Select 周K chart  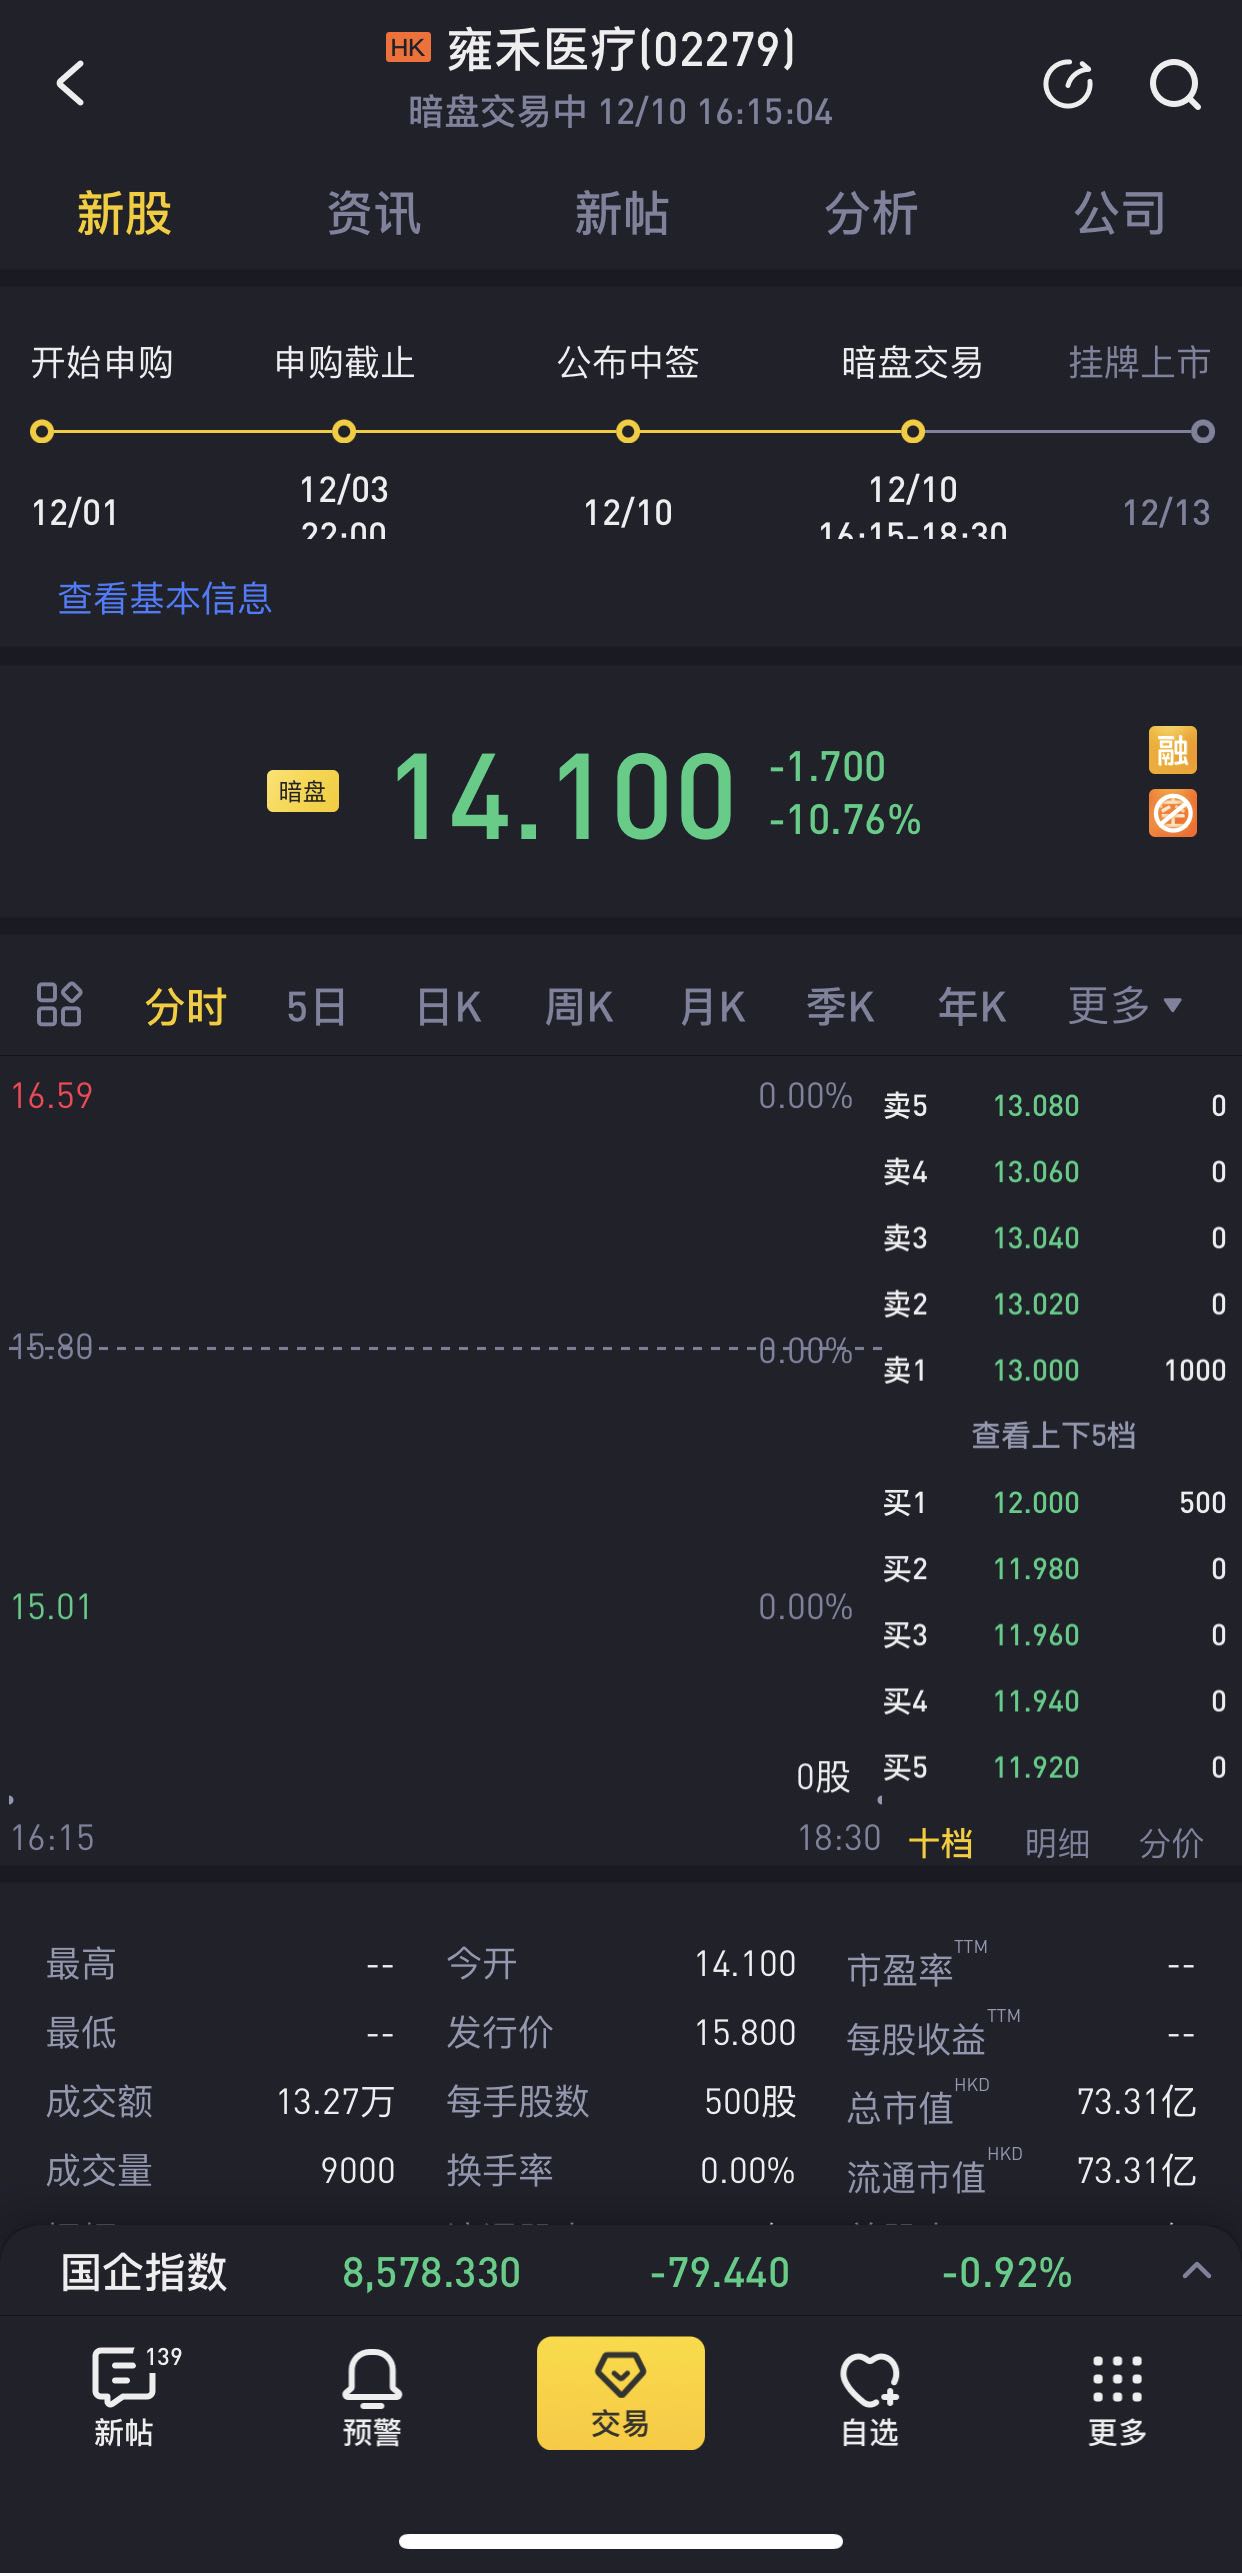pos(579,1006)
